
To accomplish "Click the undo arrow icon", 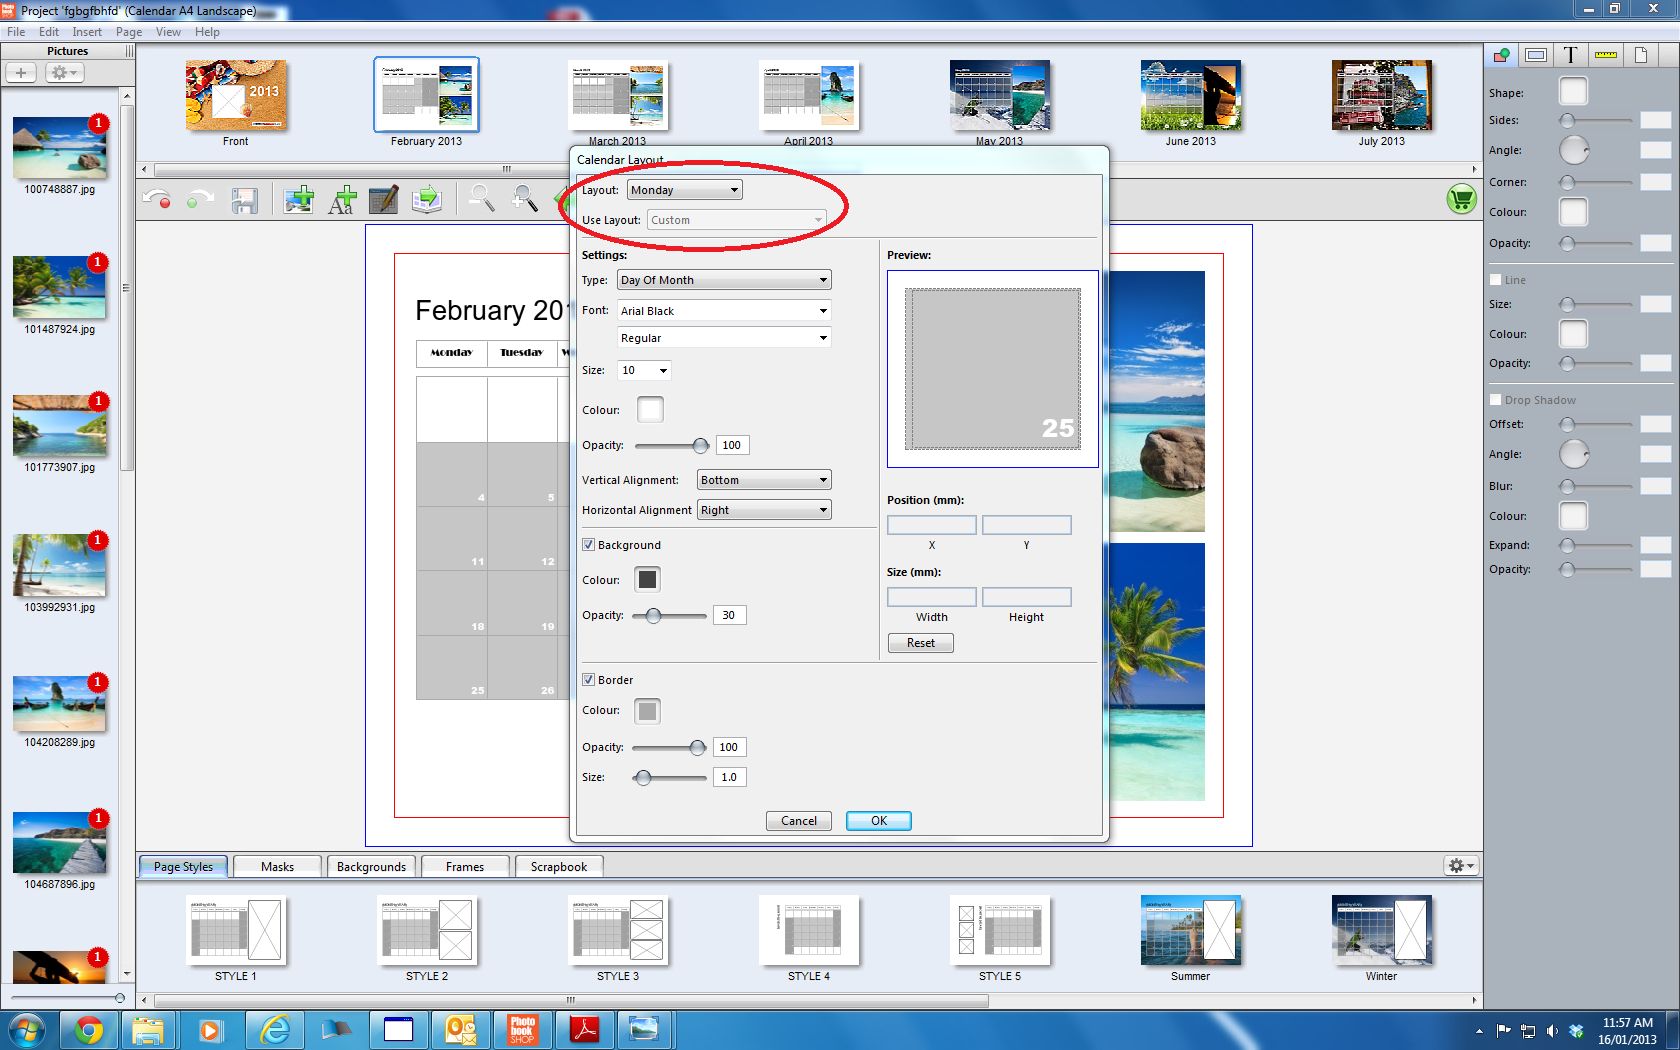I will click(157, 200).
